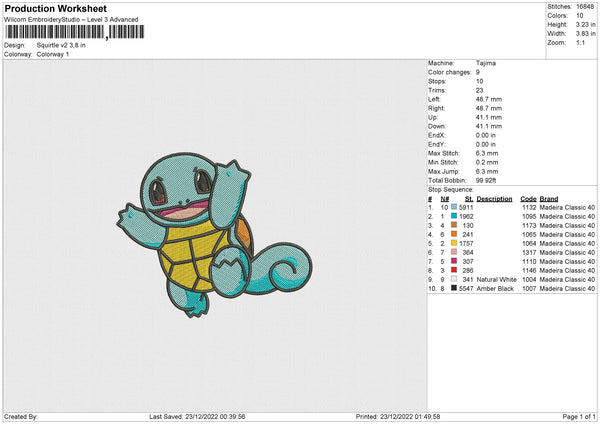Click thread code 1004 for Natural White
This screenshot has height=424, width=600.
[529, 280]
